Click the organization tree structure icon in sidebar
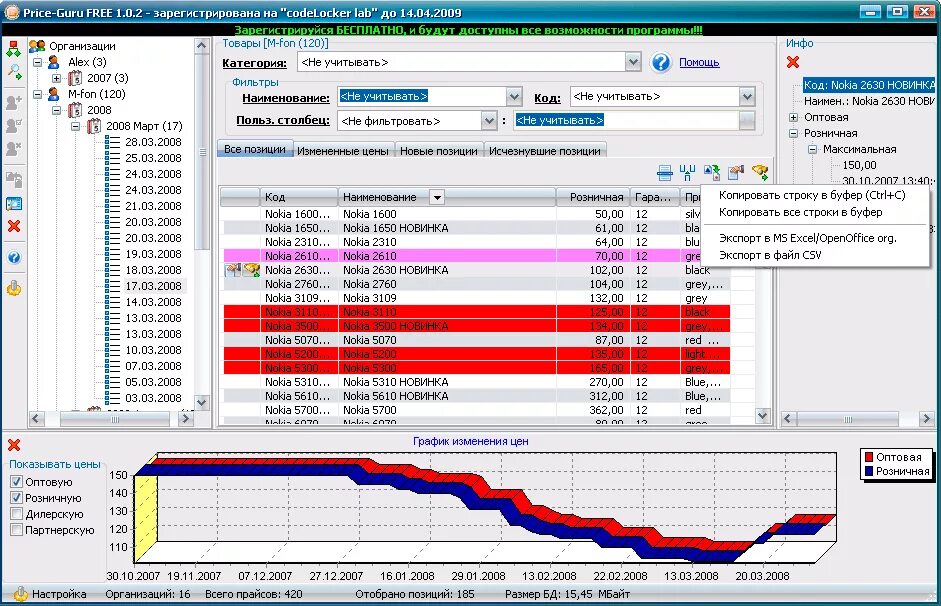Viewport: 941px width, 606px height. click(x=13, y=49)
